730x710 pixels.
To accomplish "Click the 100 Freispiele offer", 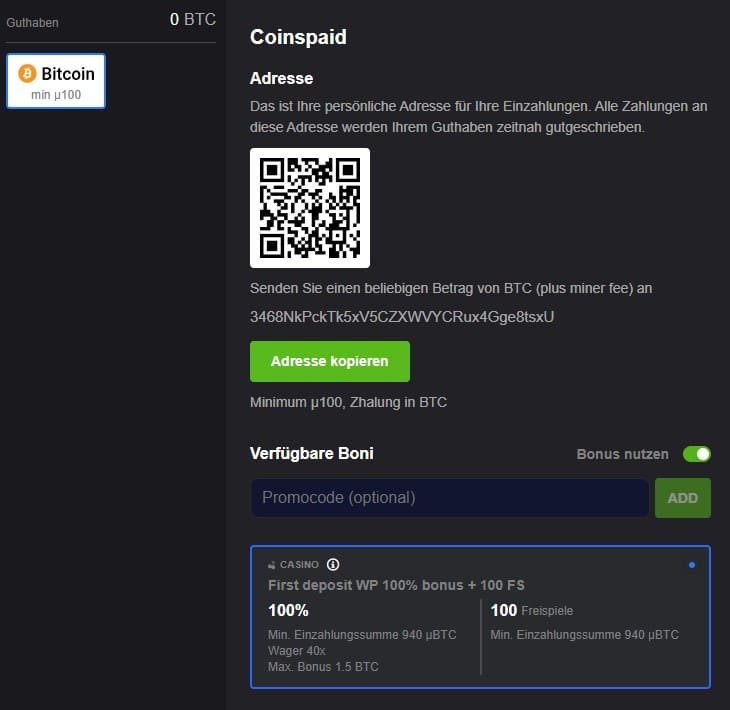I will click(532, 610).
